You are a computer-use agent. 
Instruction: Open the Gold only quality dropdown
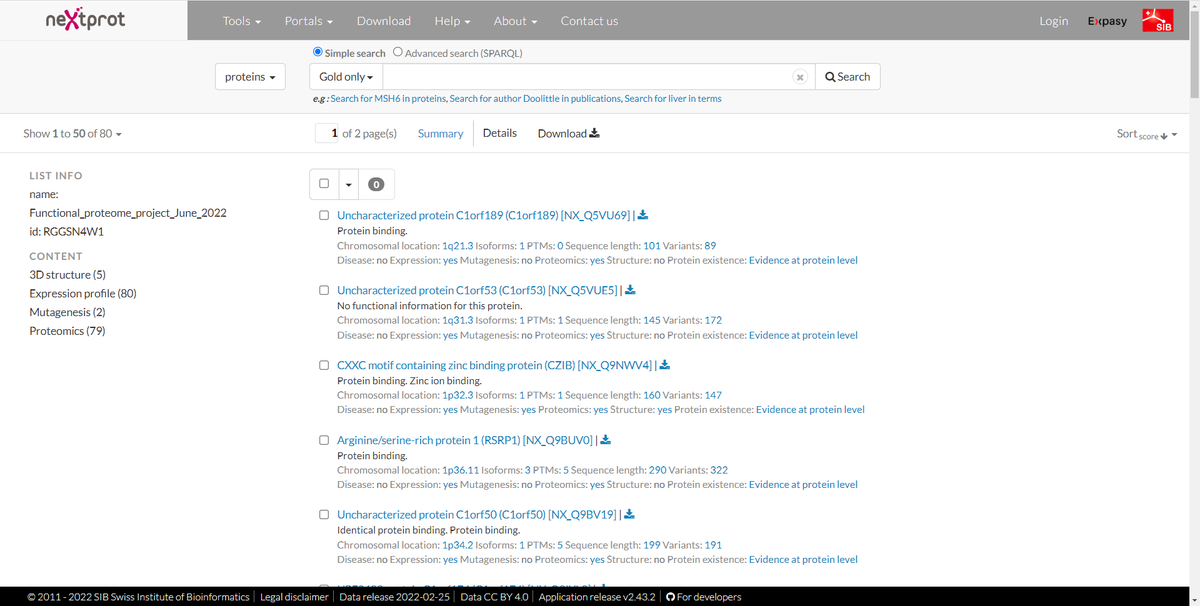[346, 77]
